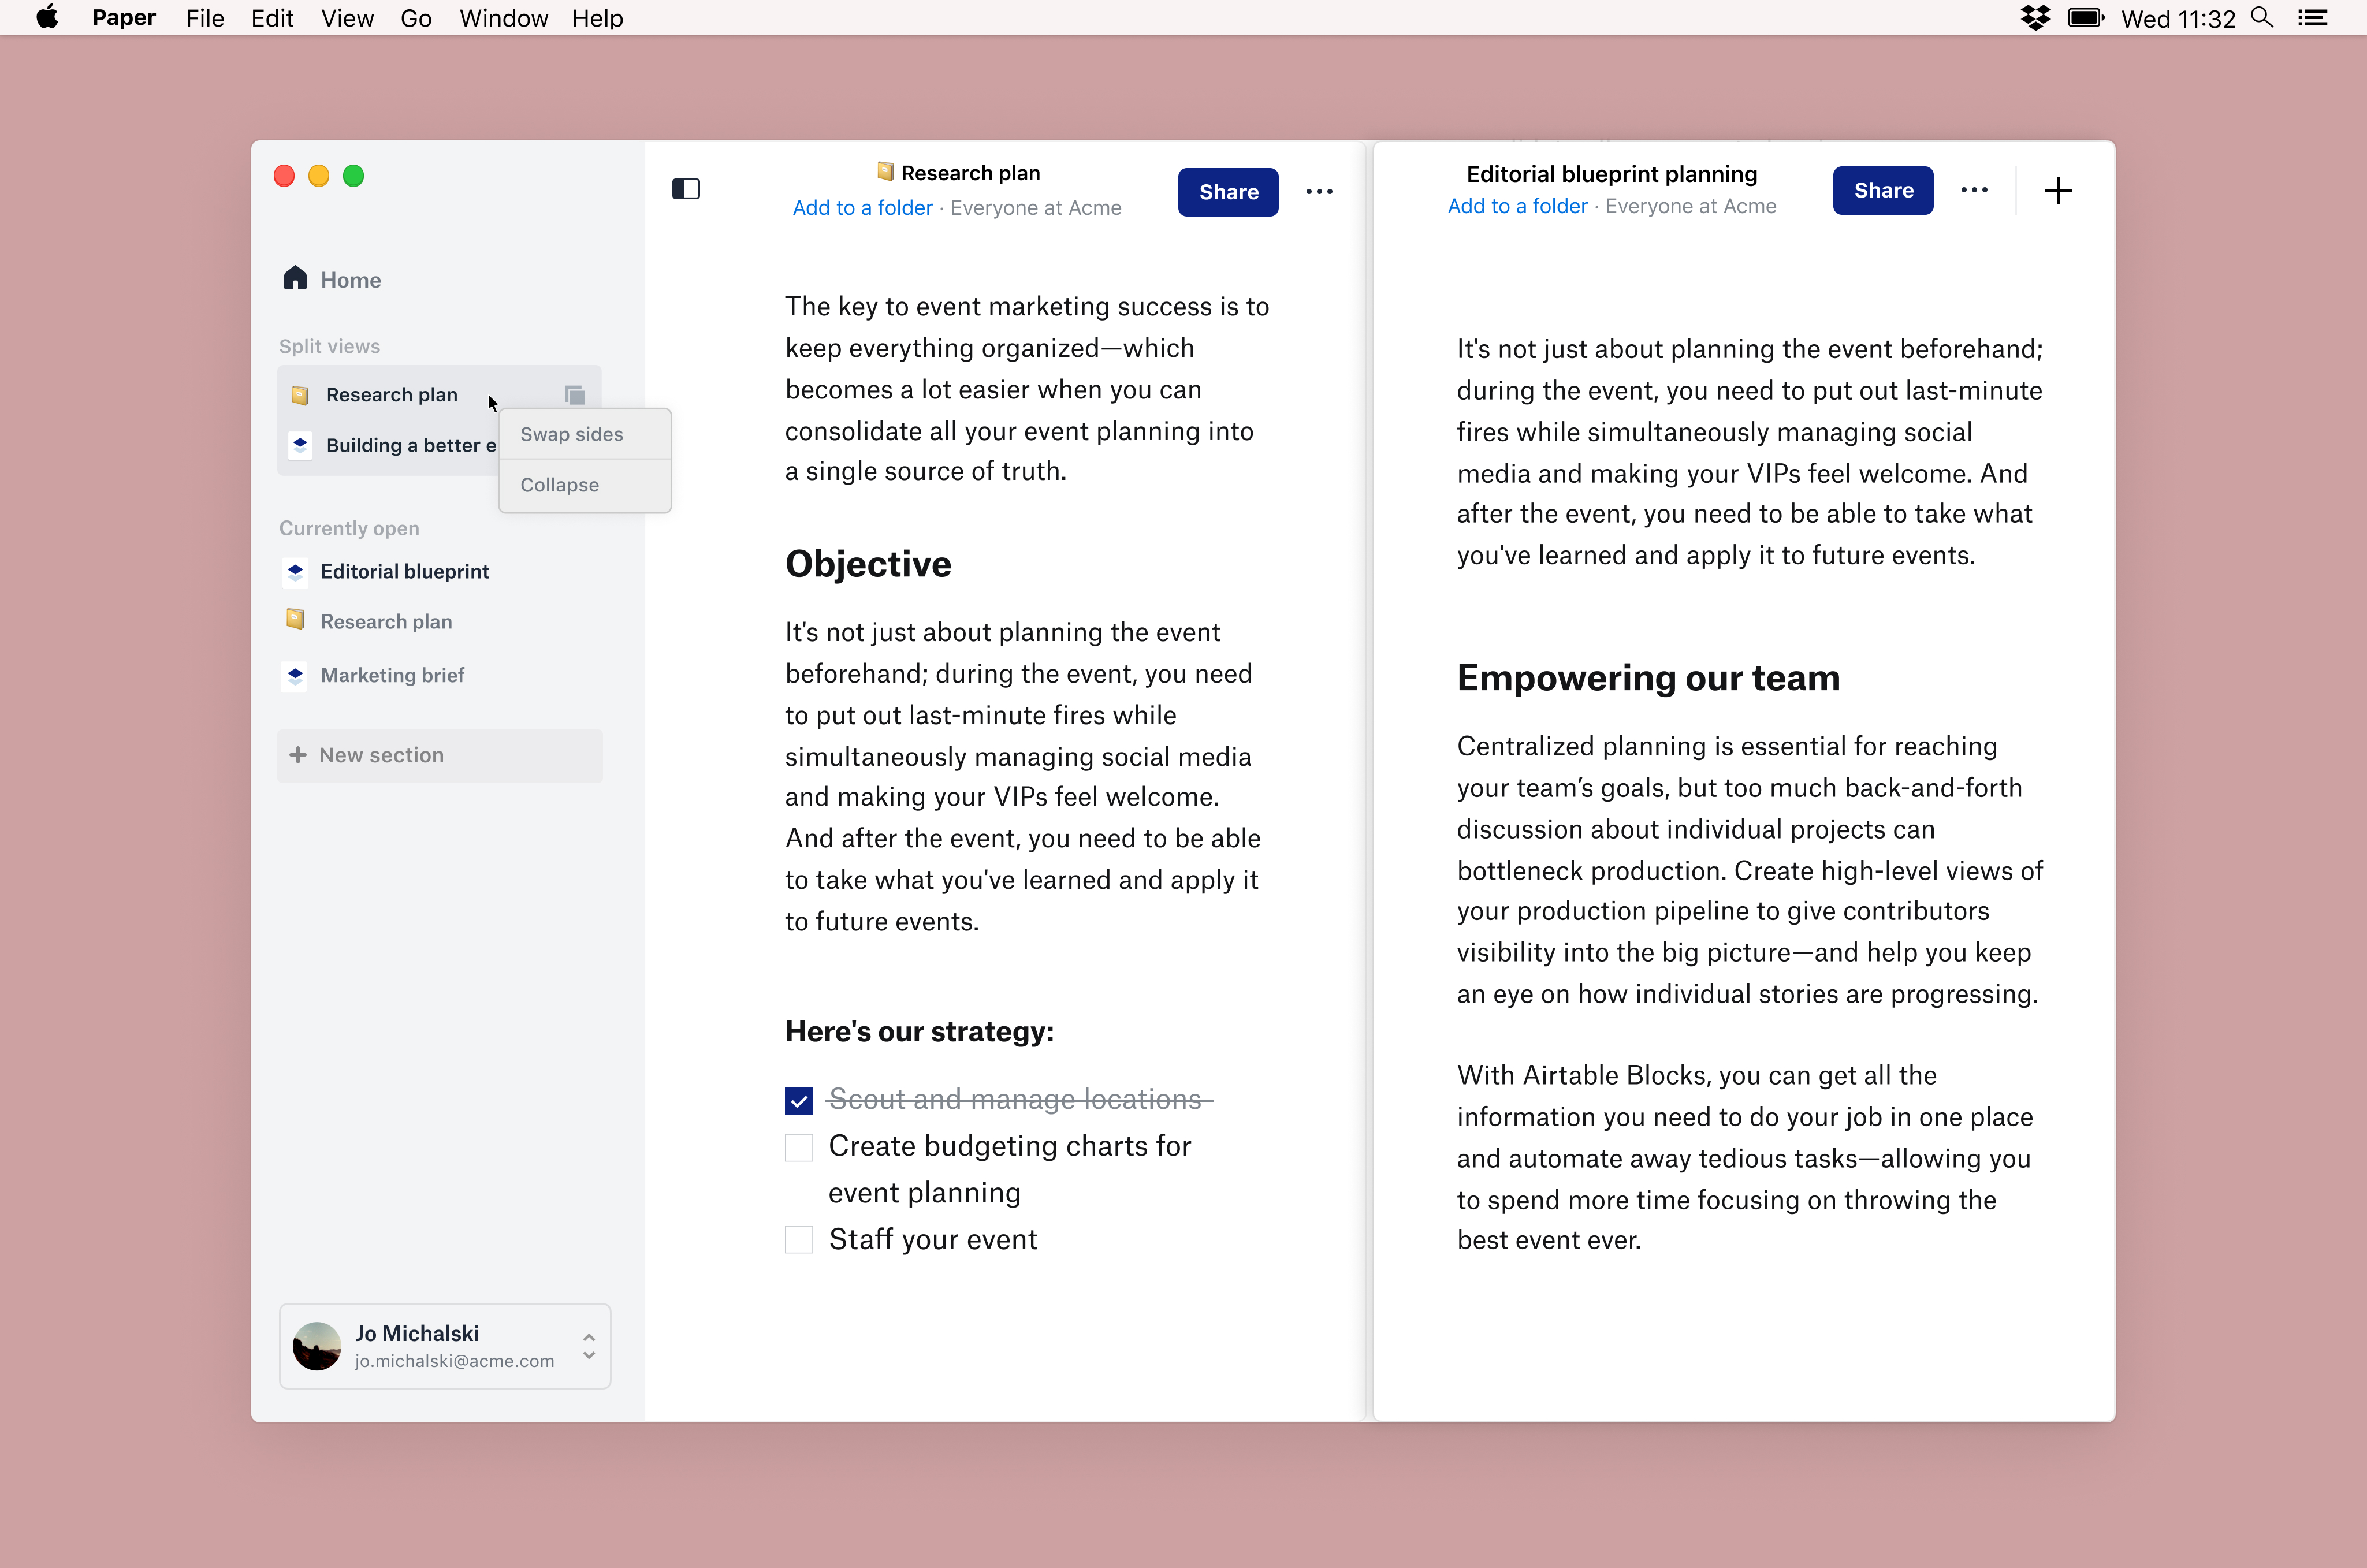
Task: Check Create budgeting charts checkbox
Action: 799,1147
